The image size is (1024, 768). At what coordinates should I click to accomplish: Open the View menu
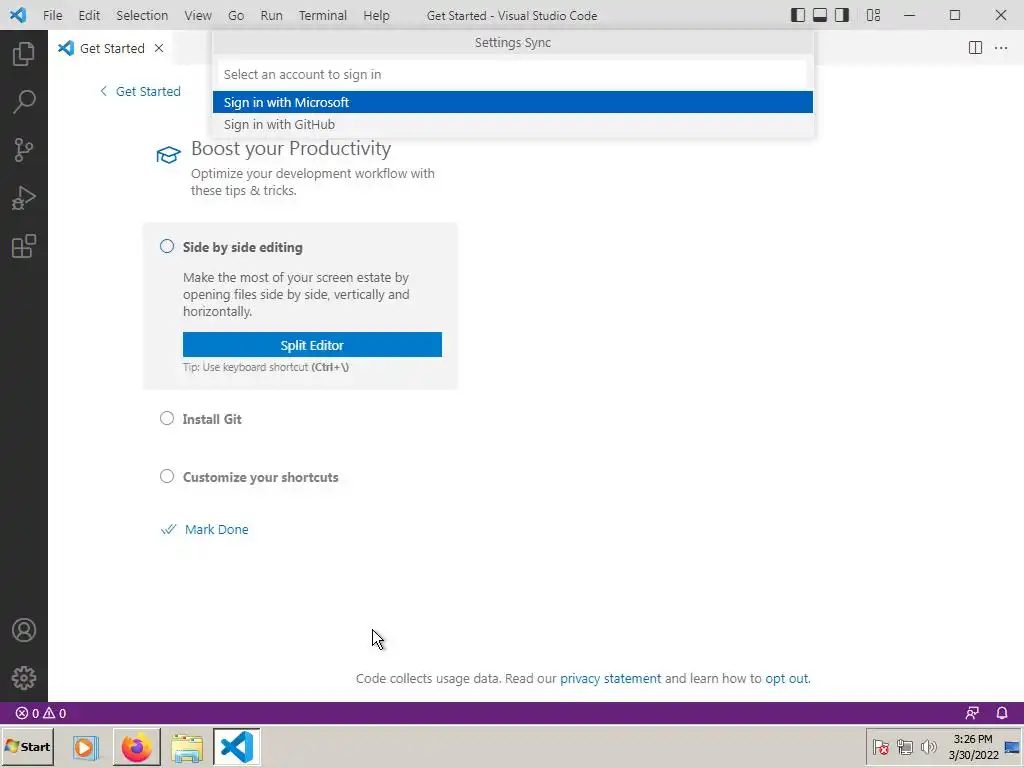point(197,15)
